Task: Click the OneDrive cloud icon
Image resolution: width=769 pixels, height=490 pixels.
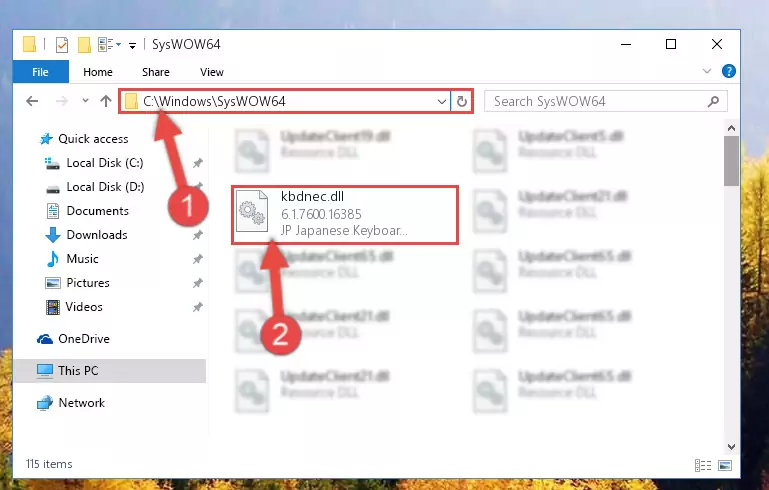Action: 45,339
